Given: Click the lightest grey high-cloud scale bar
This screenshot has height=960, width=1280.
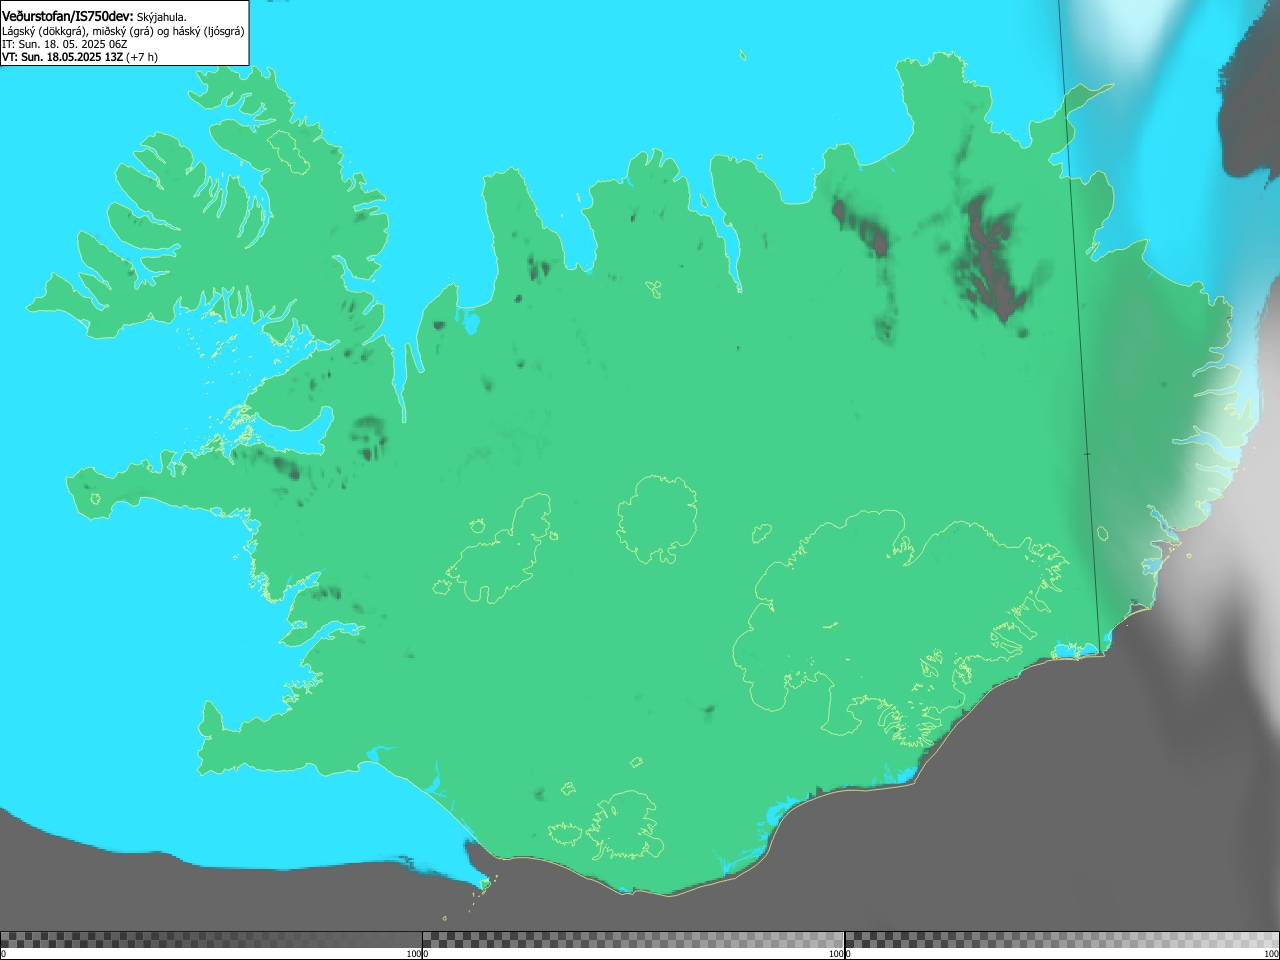Looking at the screenshot, I should coord(1062,940).
